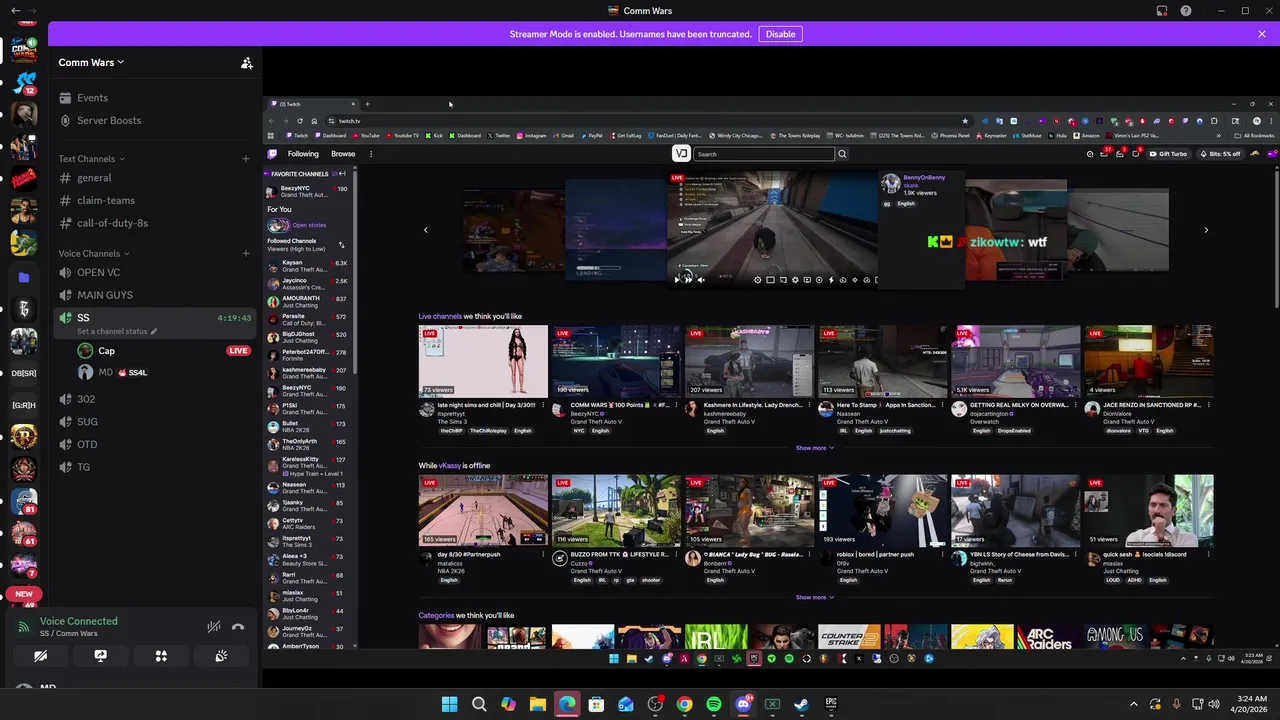The image size is (1280, 720).
Task: Collapse the Twitch favorite channels sidebar
Action: 342,174
